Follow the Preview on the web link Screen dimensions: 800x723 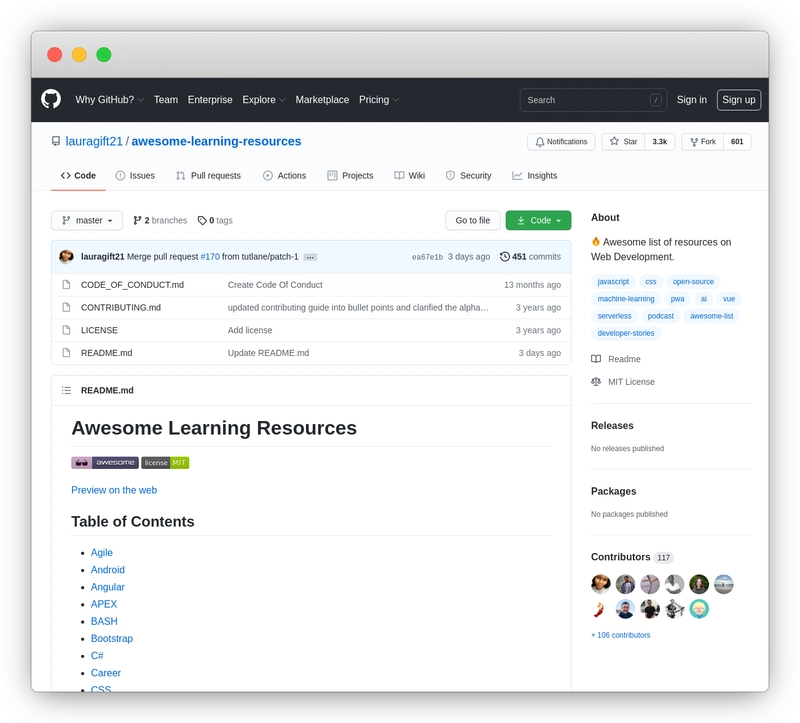point(114,490)
